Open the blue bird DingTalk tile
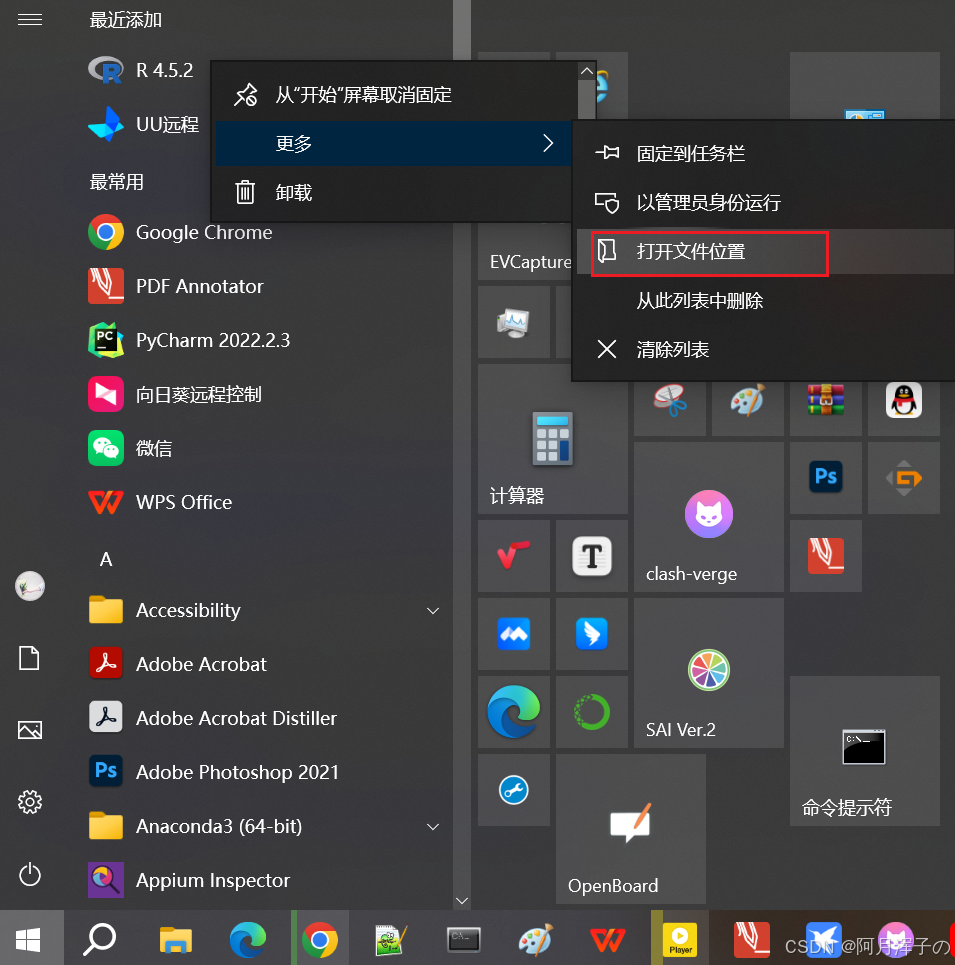Image resolution: width=955 pixels, height=965 pixels. coord(592,634)
